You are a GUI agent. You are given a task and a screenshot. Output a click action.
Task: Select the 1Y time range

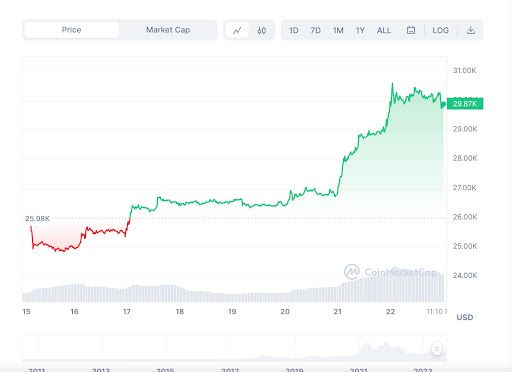pyautogui.click(x=360, y=30)
